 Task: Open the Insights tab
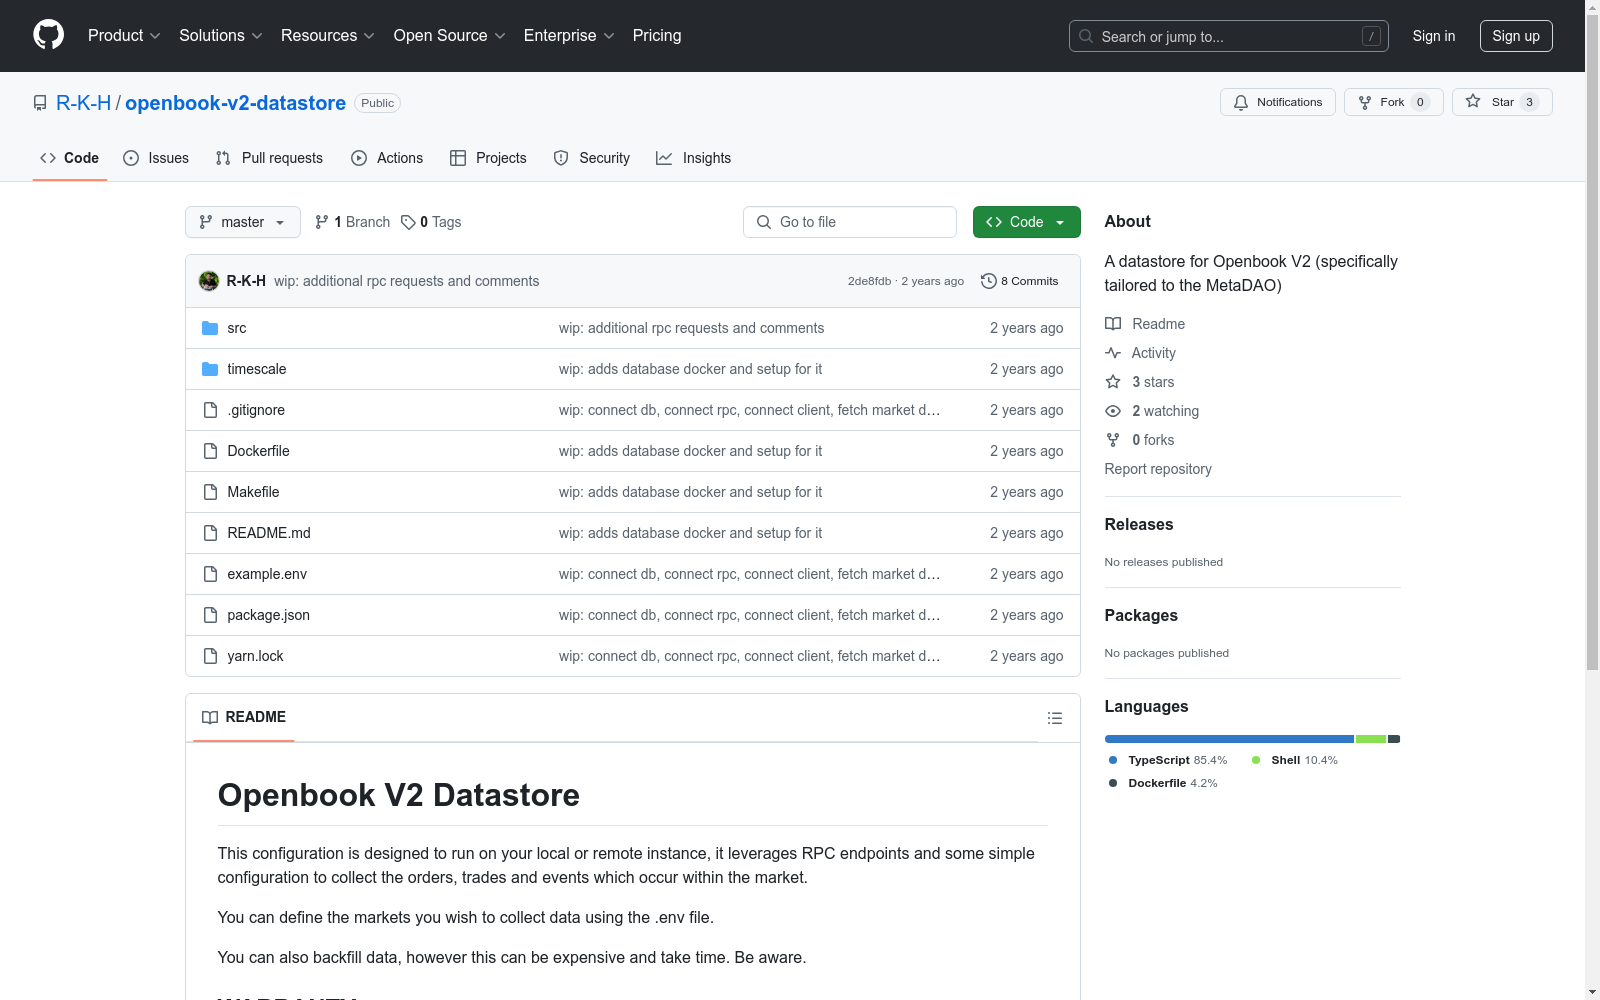tap(693, 158)
